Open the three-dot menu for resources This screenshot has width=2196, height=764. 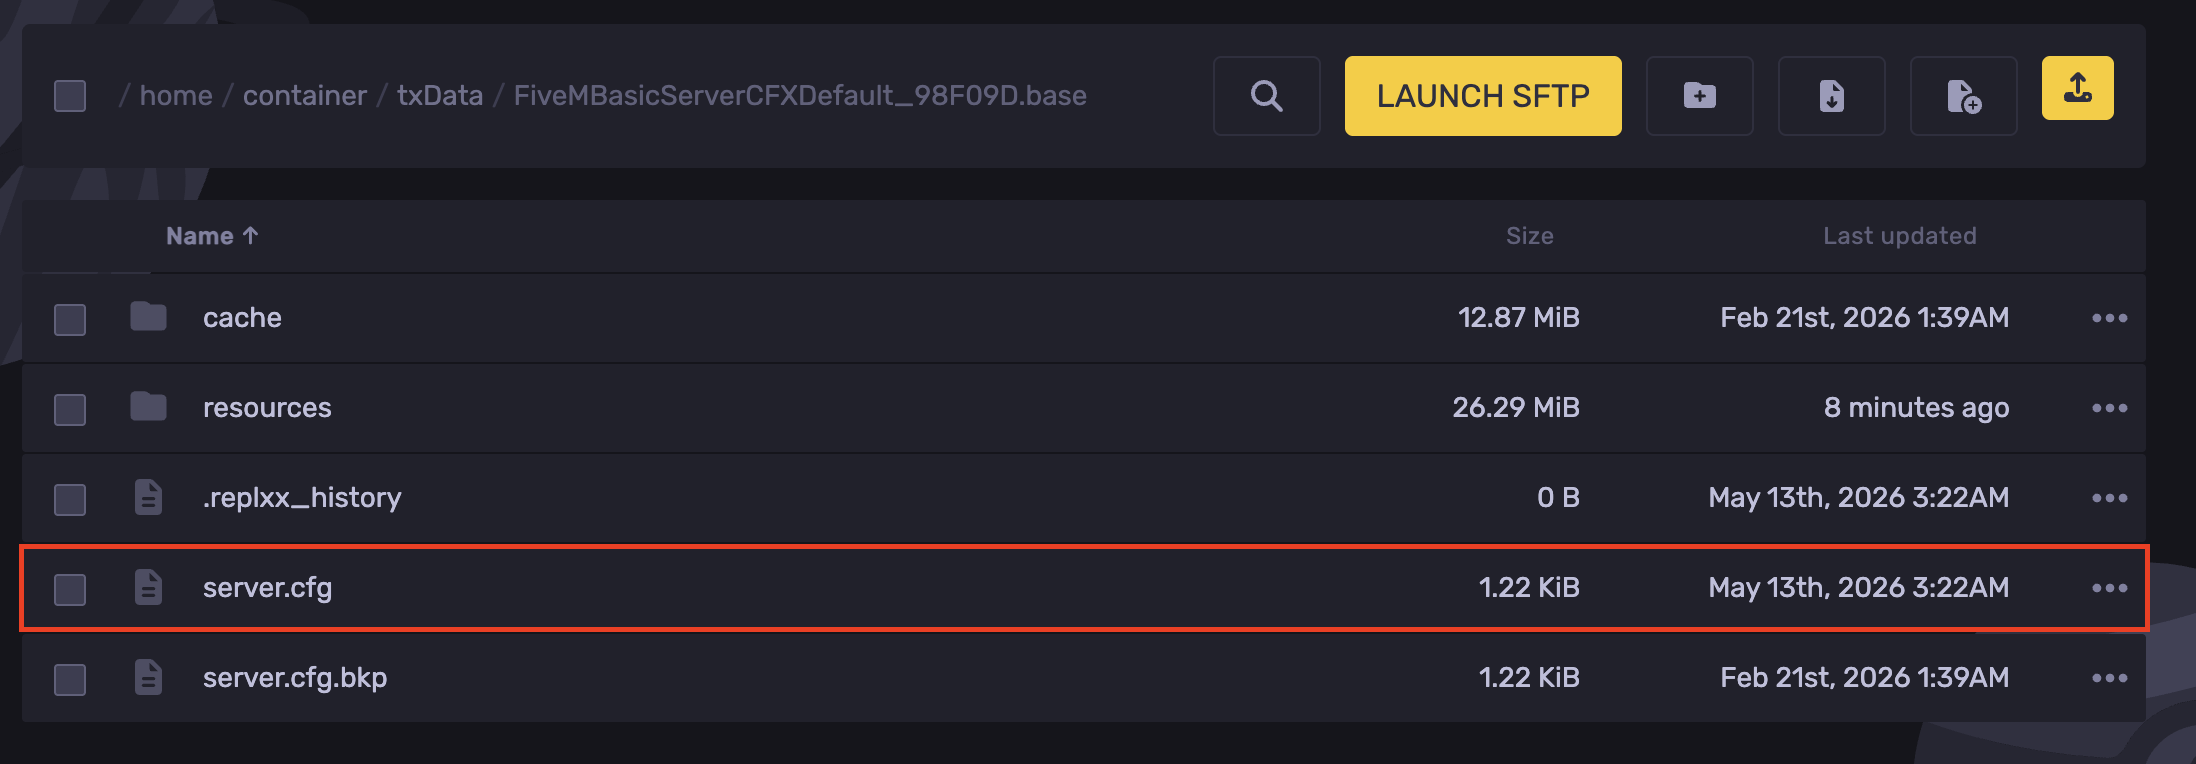(2109, 408)
